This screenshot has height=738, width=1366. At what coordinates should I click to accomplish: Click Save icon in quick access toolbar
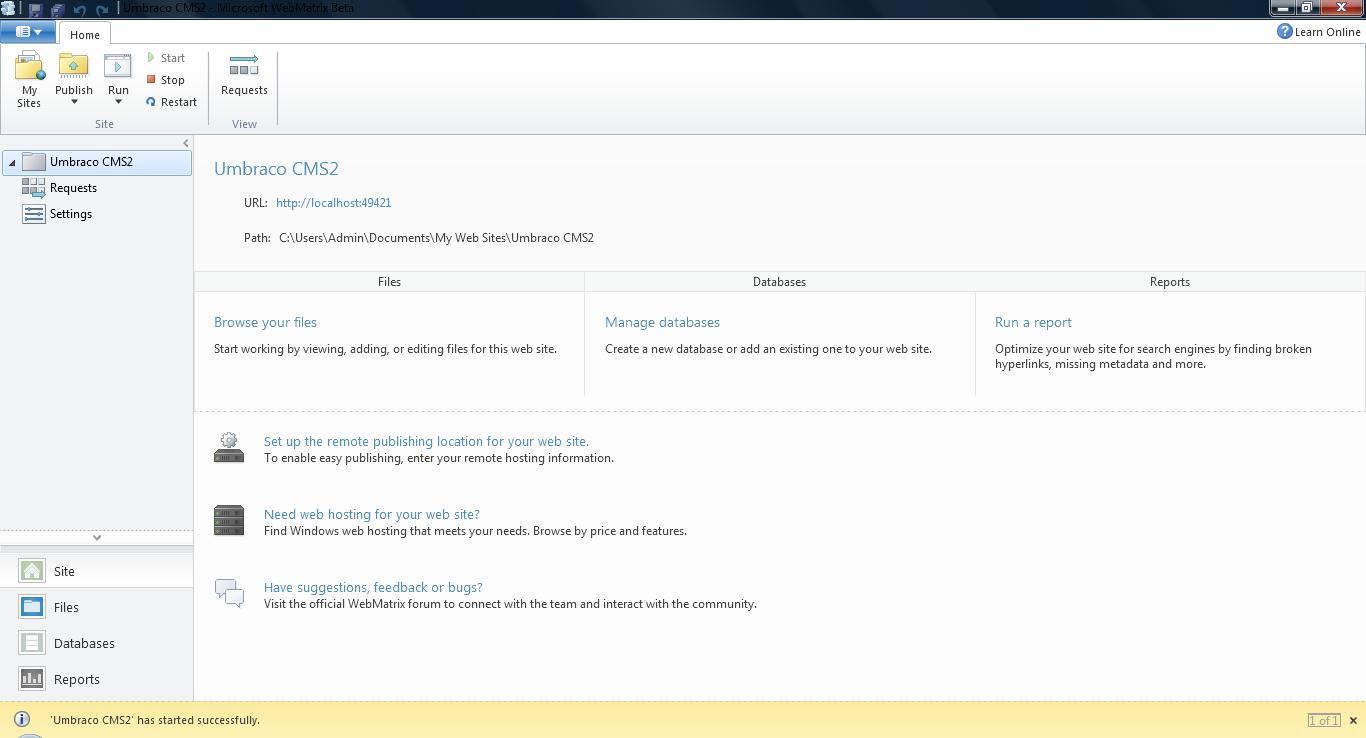click(35, 9)
